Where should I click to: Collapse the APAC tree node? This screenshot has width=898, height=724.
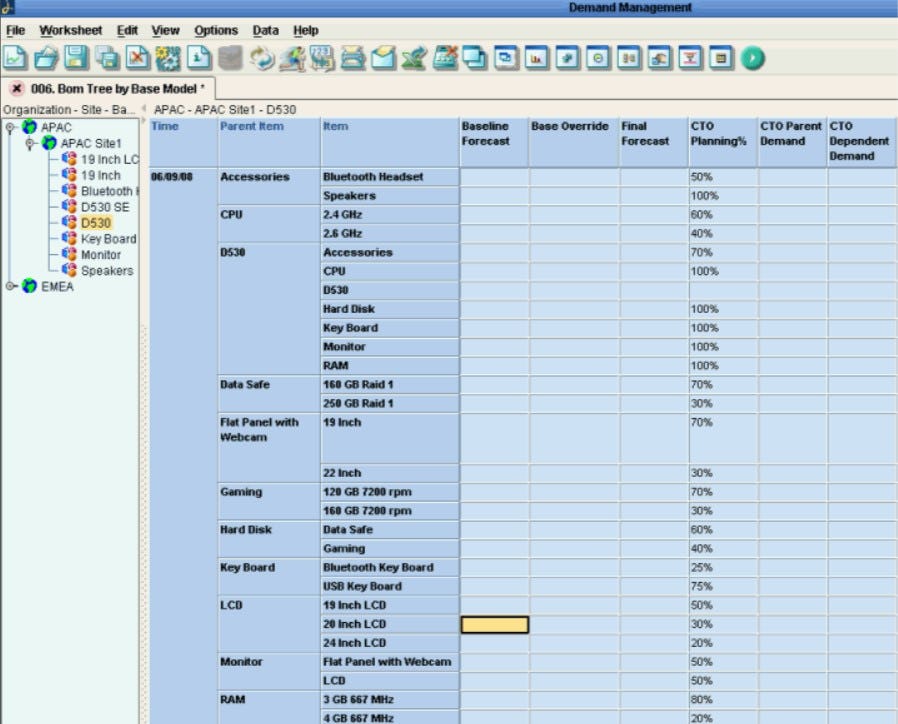click(x=10, y=127)
